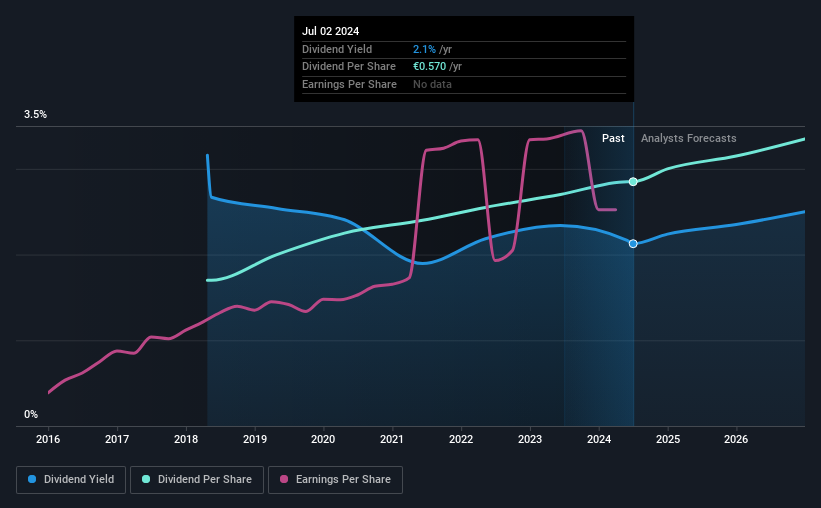This screenshot has height=508, width=821.
Task: Click the 'No data' earnings value
Action: (x=432, y=84)
